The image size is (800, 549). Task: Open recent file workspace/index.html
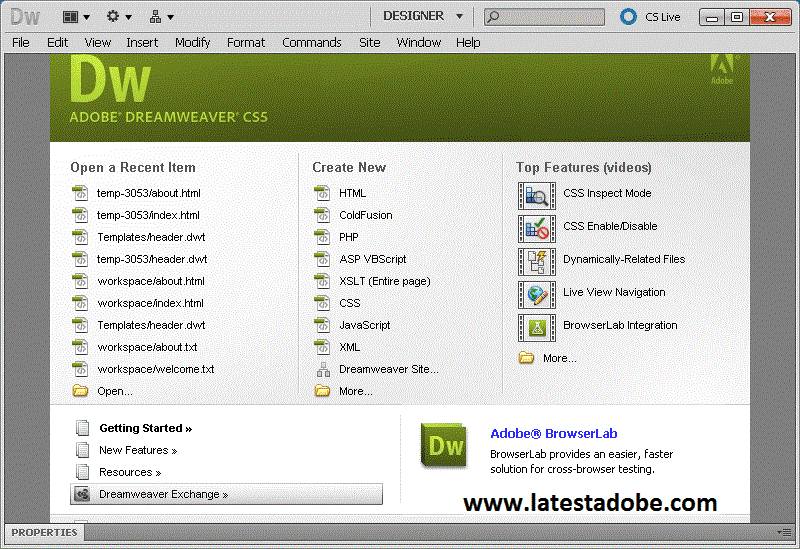tap(151, 303)
